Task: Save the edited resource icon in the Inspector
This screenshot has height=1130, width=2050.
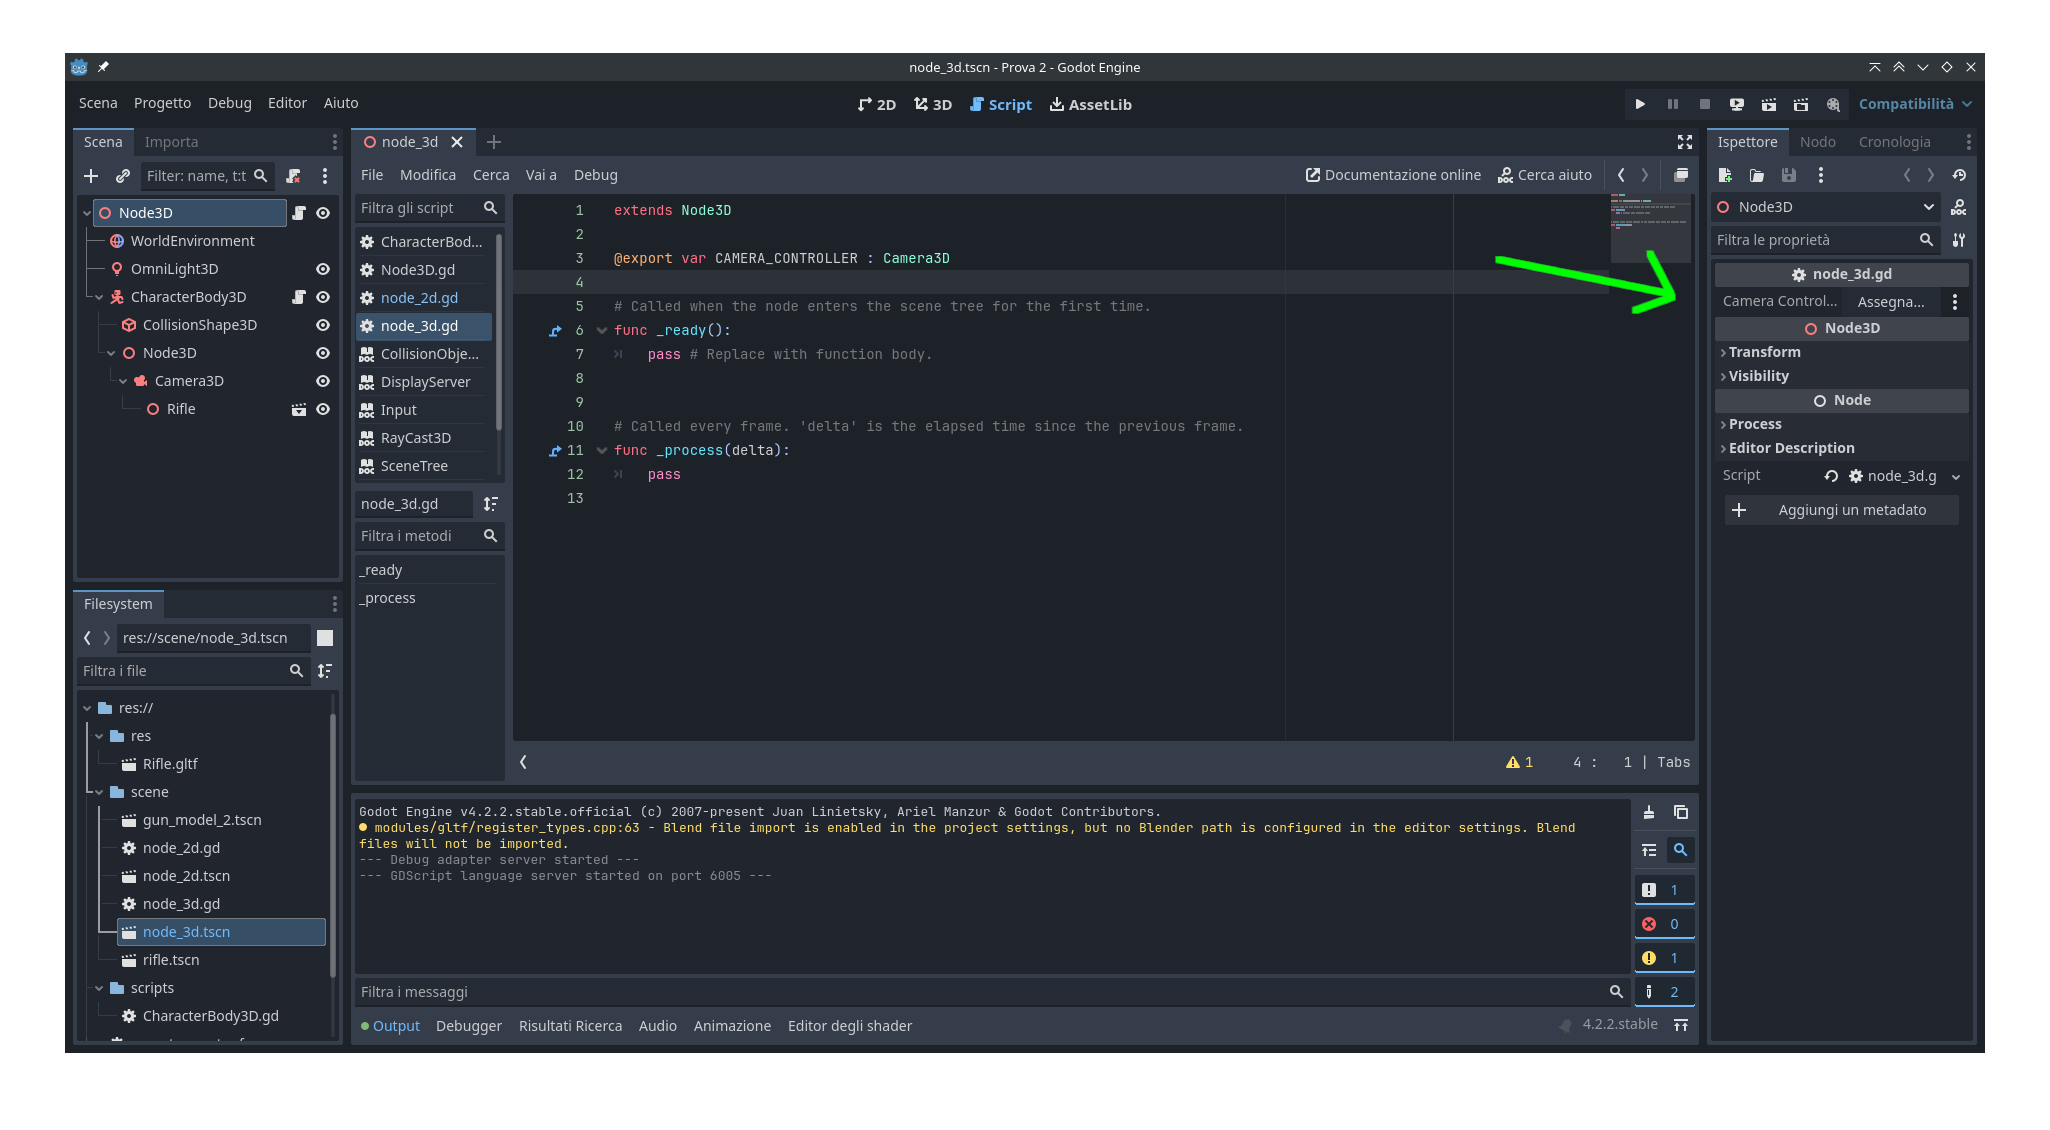Action: pyautogui.click(x=1789, y=175)
